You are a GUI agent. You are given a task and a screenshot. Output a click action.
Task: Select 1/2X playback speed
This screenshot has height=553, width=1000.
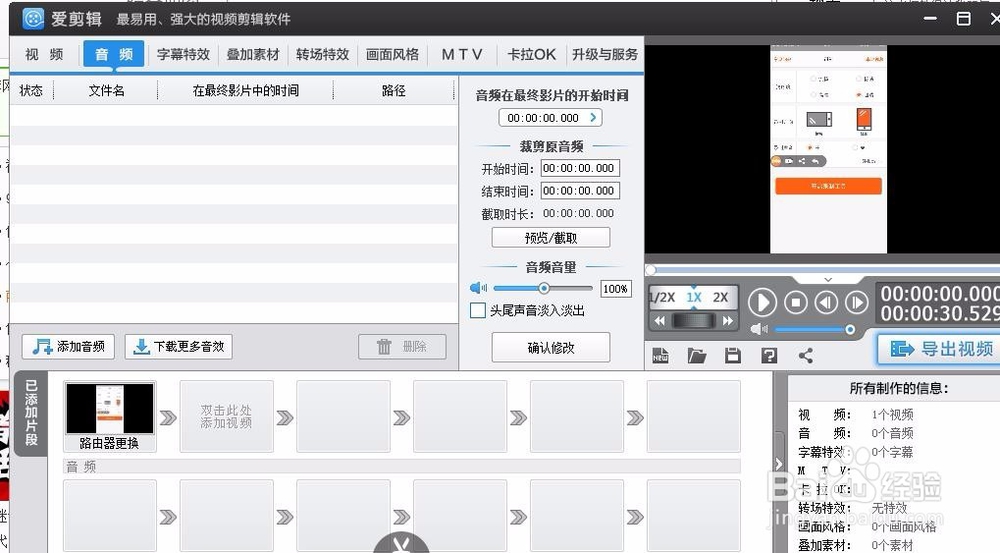[x=662, y=297]
